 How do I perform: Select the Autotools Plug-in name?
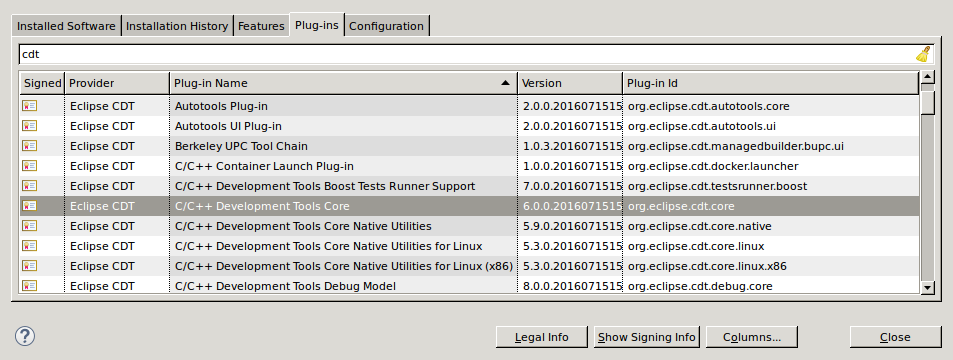point(221,106)
